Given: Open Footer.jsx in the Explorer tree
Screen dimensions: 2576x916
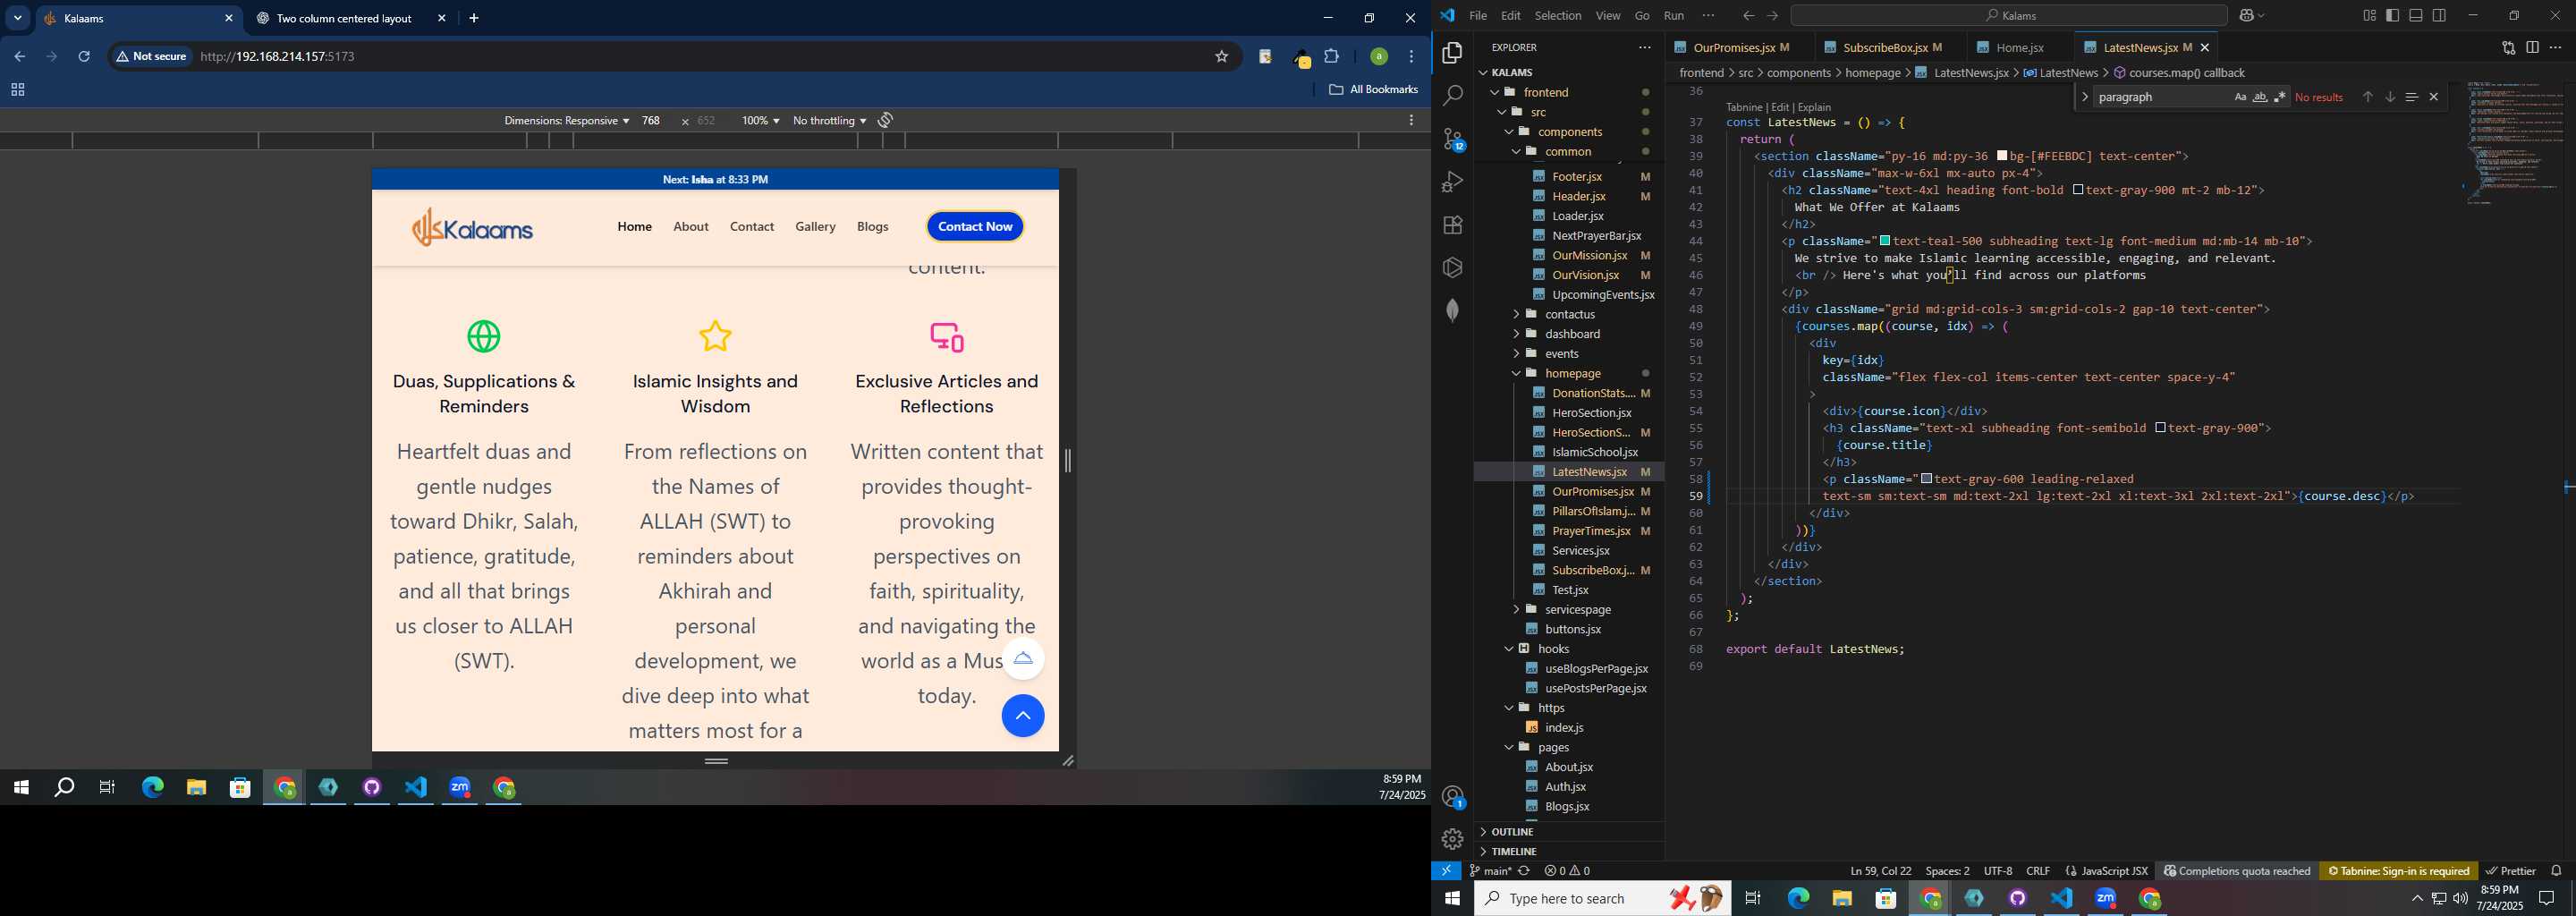Looking at the screenshot, I should coord(1577,176).
